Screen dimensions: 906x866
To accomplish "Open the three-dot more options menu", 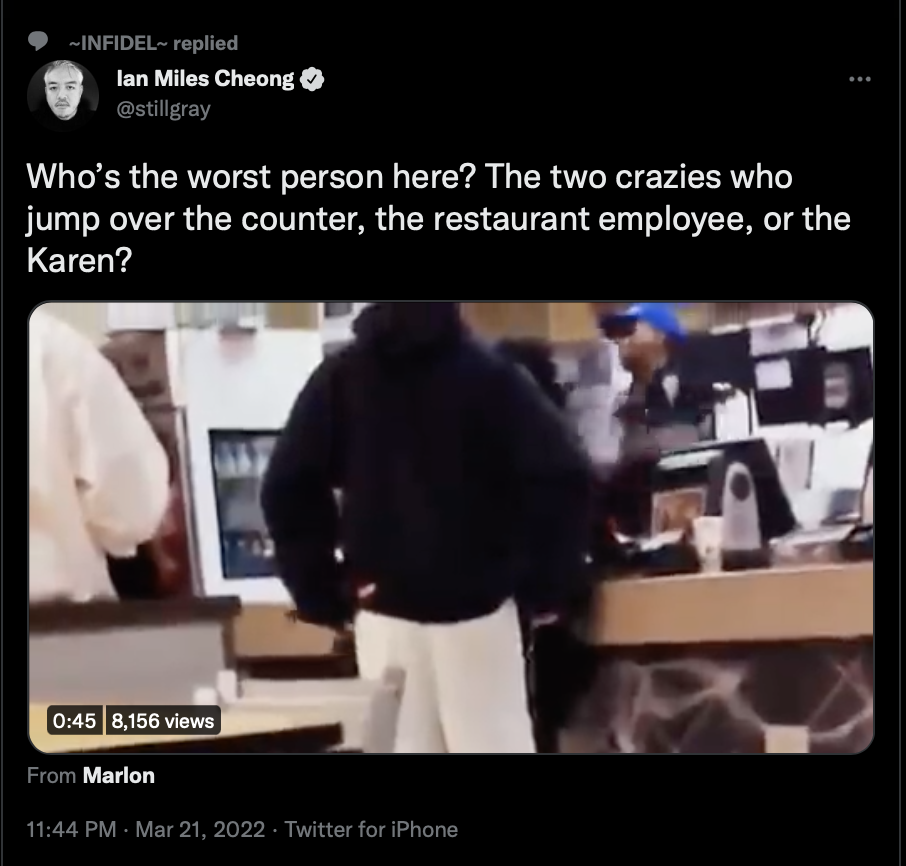I will 860,79.
